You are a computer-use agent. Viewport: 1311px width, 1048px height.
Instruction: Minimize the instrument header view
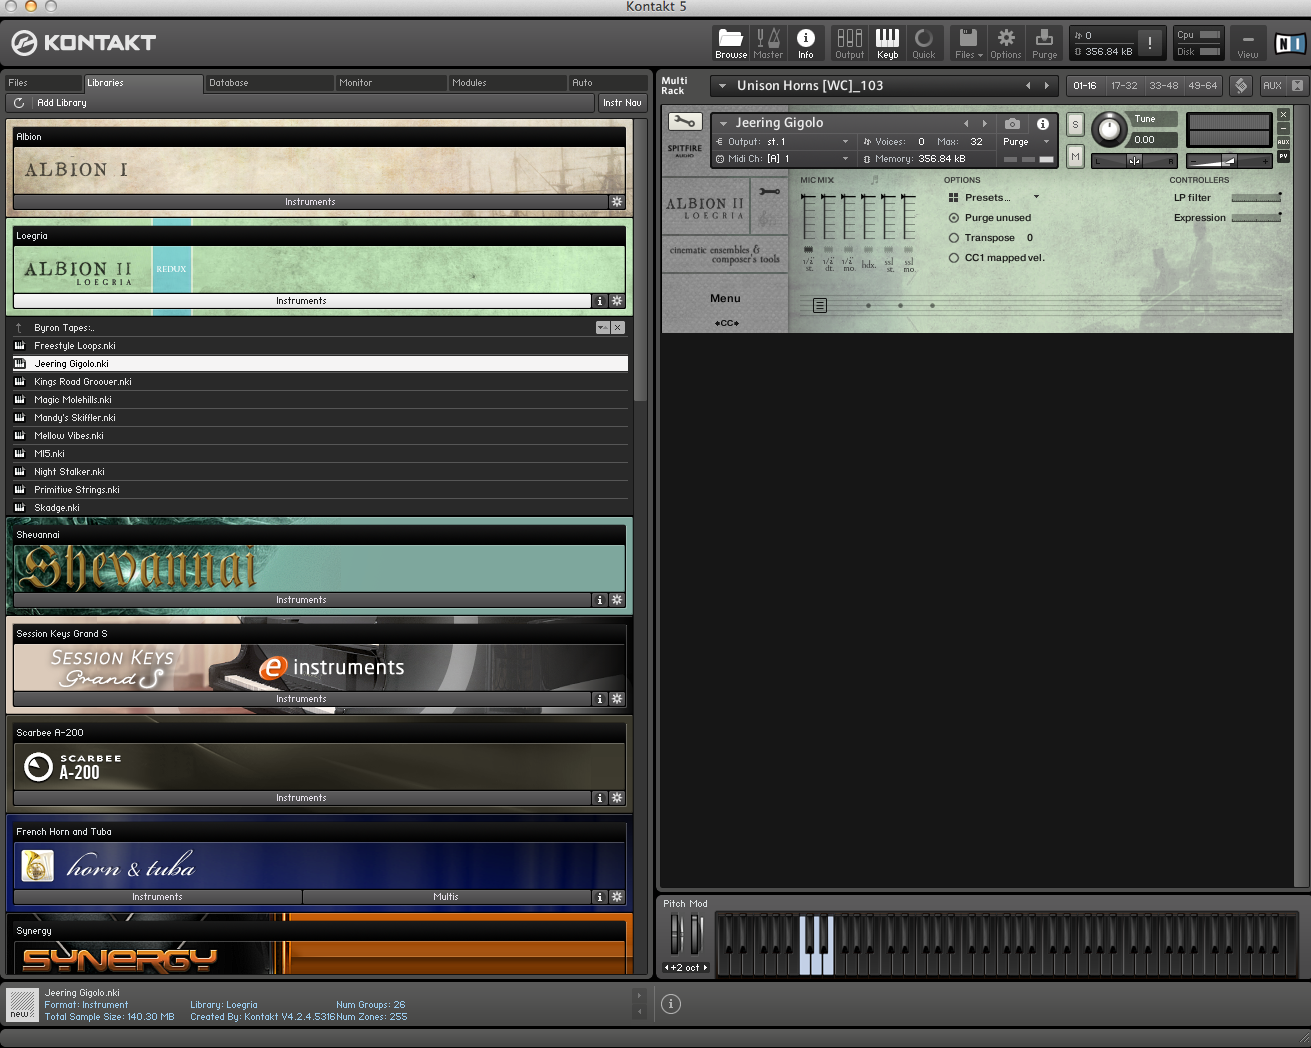pyautogui.click(x=1284, y=128)
